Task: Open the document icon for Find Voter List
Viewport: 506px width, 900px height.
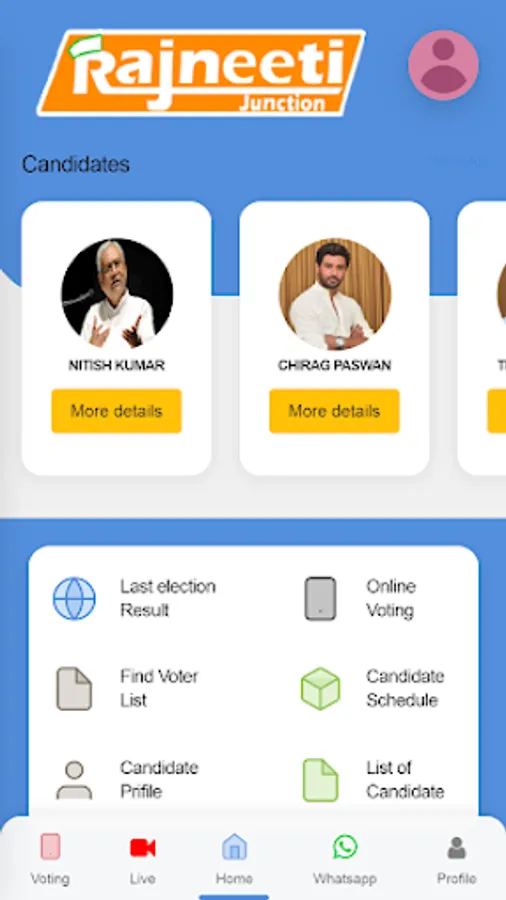Action: (x=74, y=688)
